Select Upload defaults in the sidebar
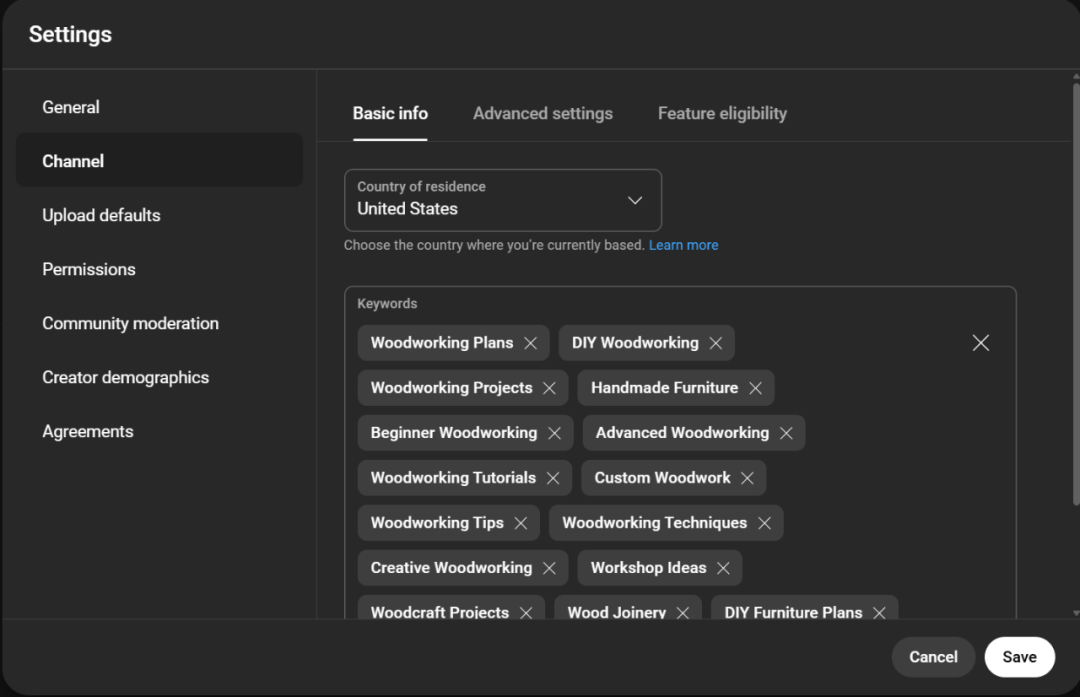 pos(101,215)
